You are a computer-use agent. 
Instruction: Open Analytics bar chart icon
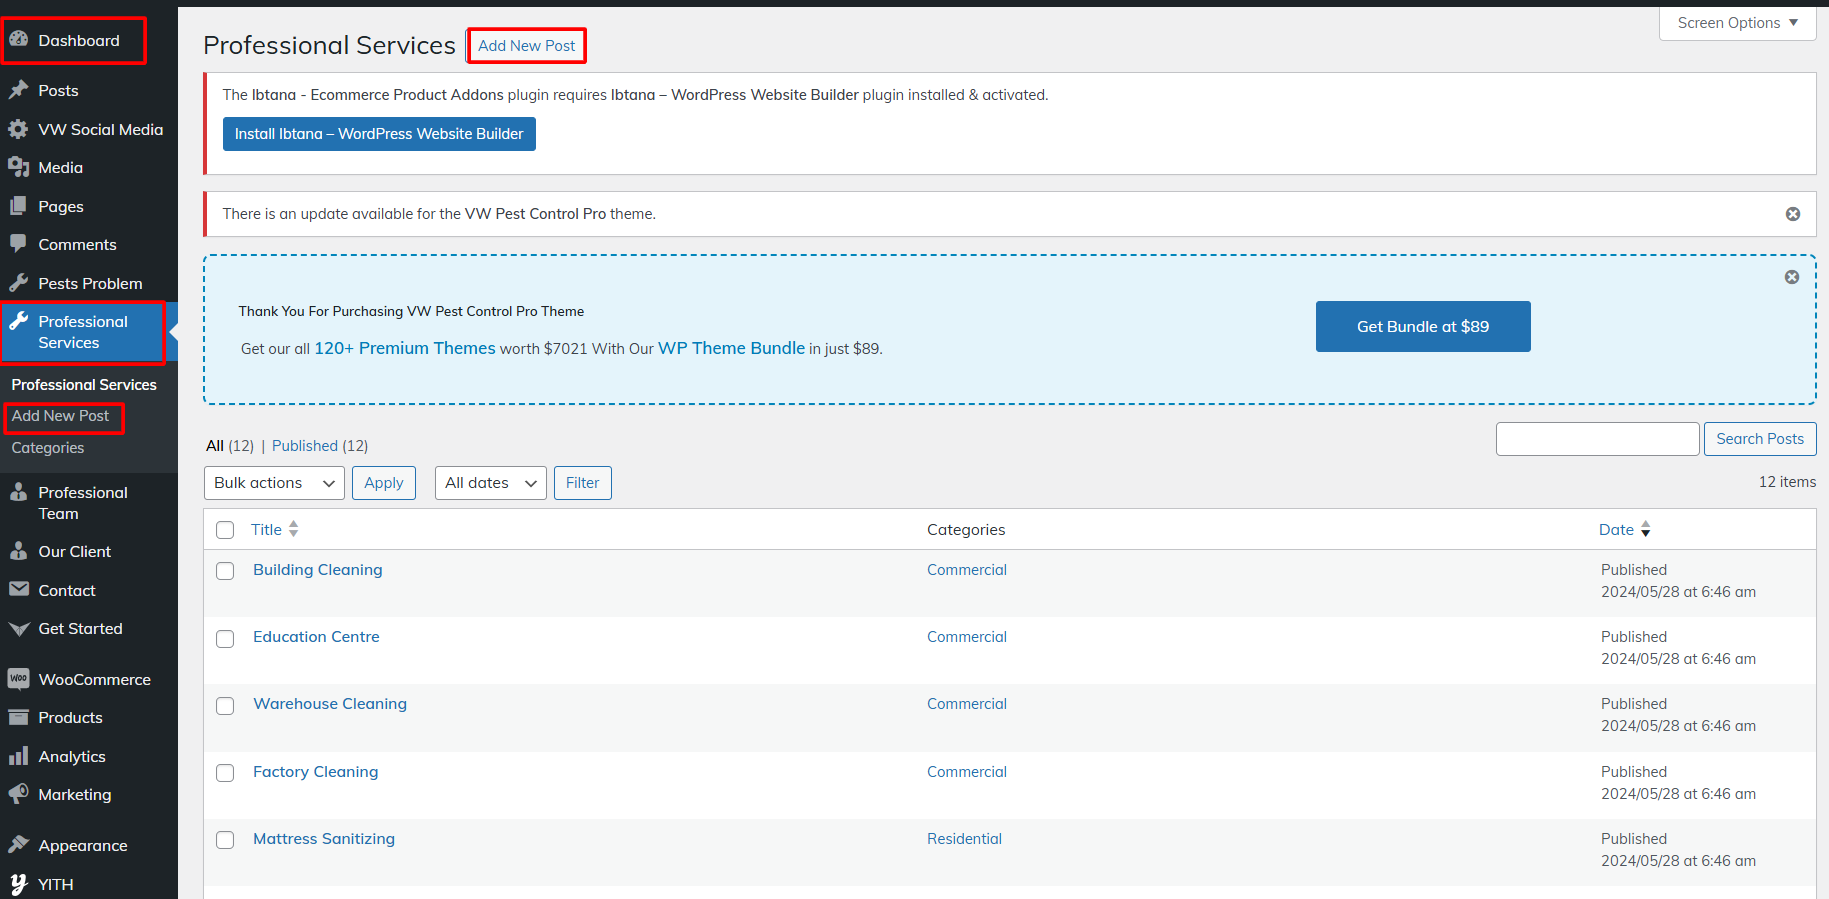[x=19, y=756]
